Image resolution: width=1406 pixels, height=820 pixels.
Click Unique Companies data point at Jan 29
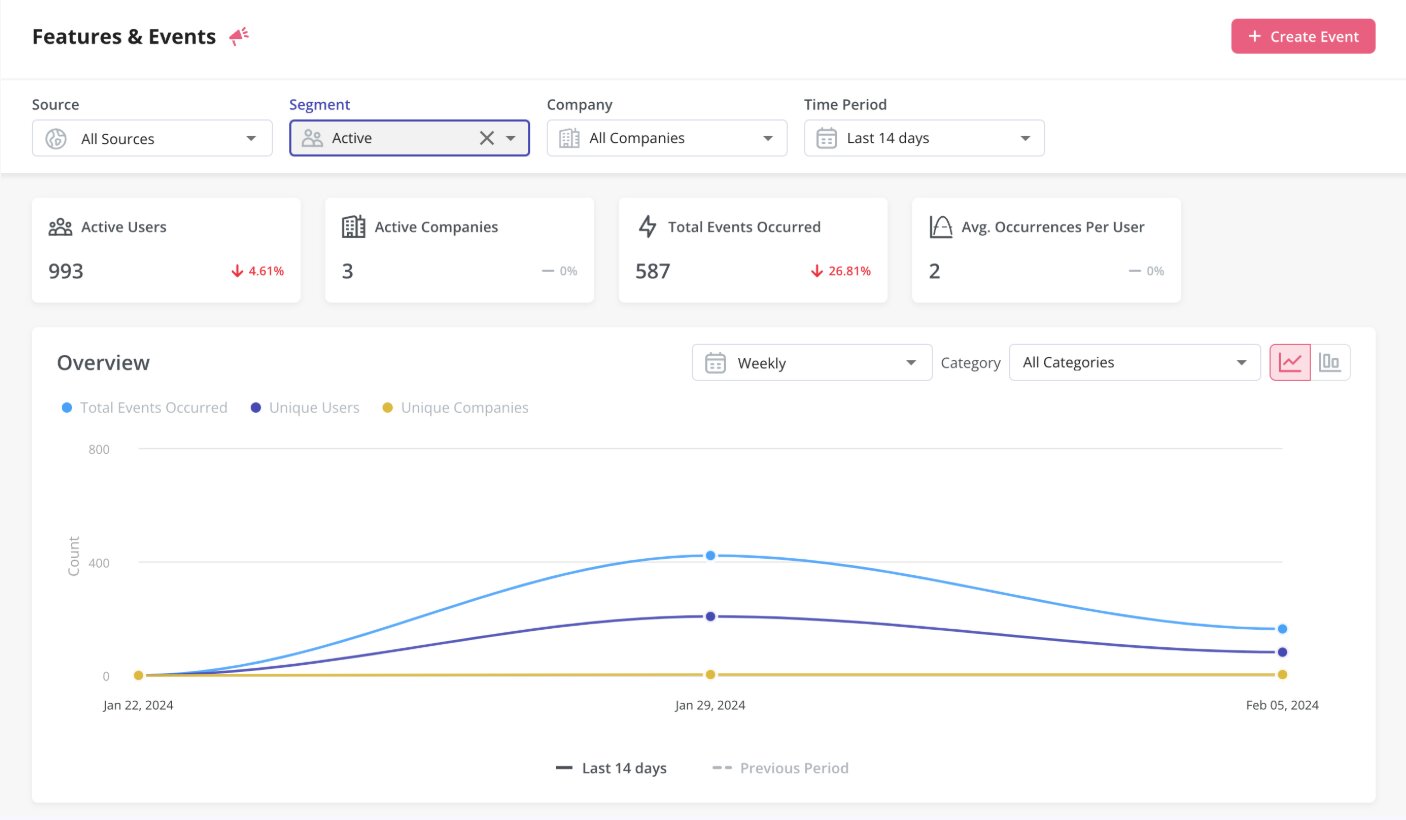point(710,674)
